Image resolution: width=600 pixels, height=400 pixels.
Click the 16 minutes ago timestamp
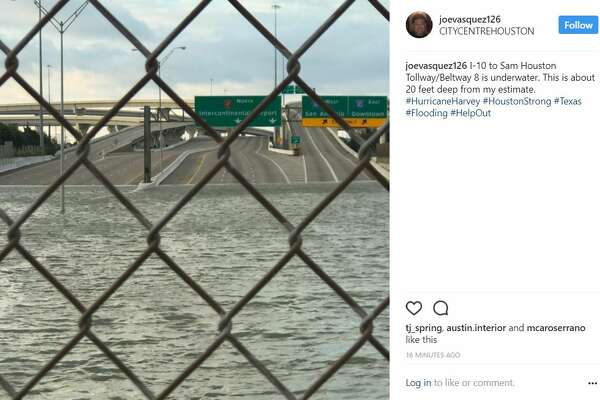(x=433, y=355)
